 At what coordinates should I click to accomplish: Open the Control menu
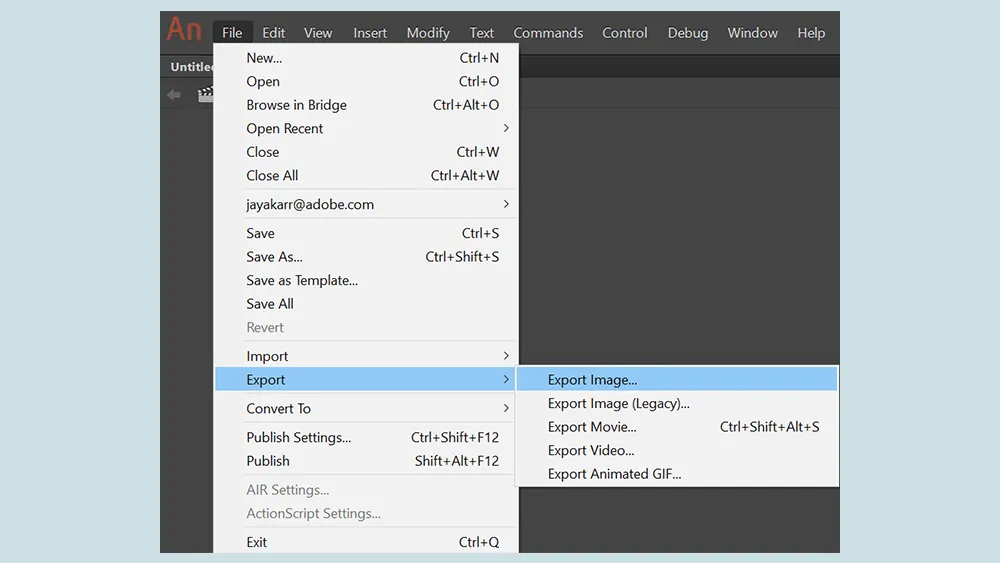point(624,33)
